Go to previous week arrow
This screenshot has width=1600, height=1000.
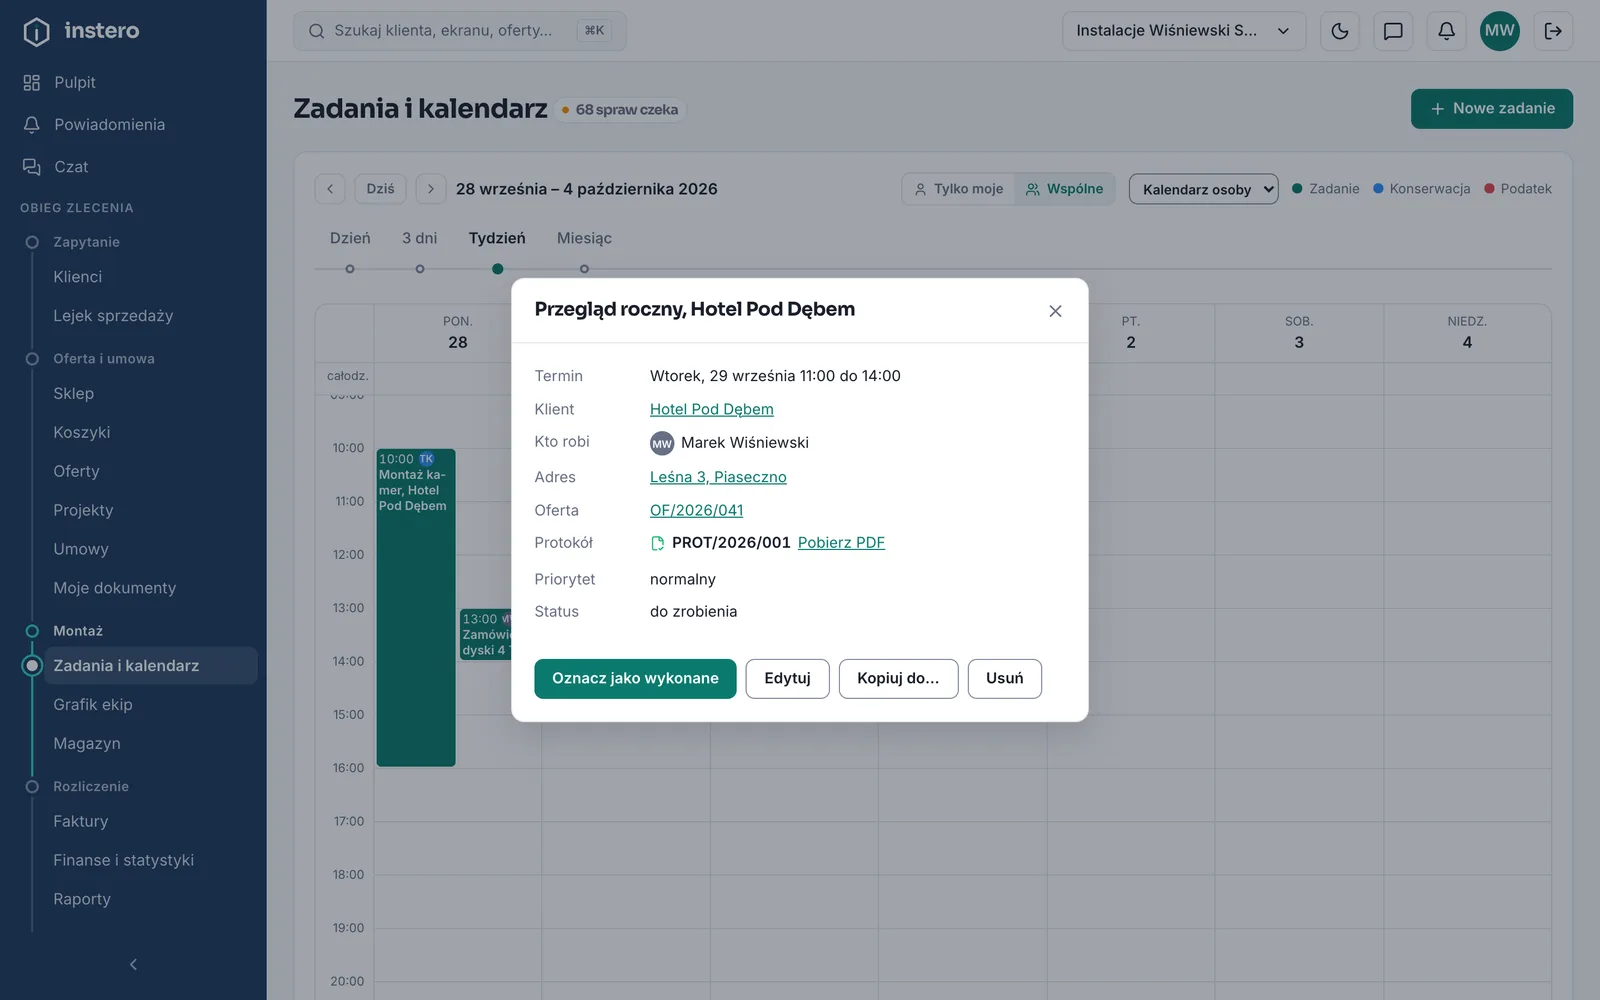330,189
